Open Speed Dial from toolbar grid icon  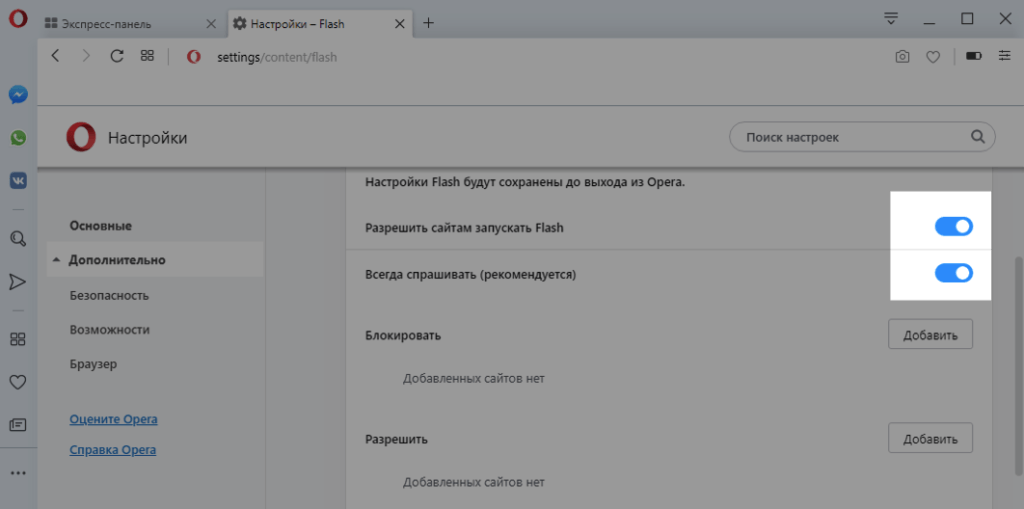coord(147,56)
